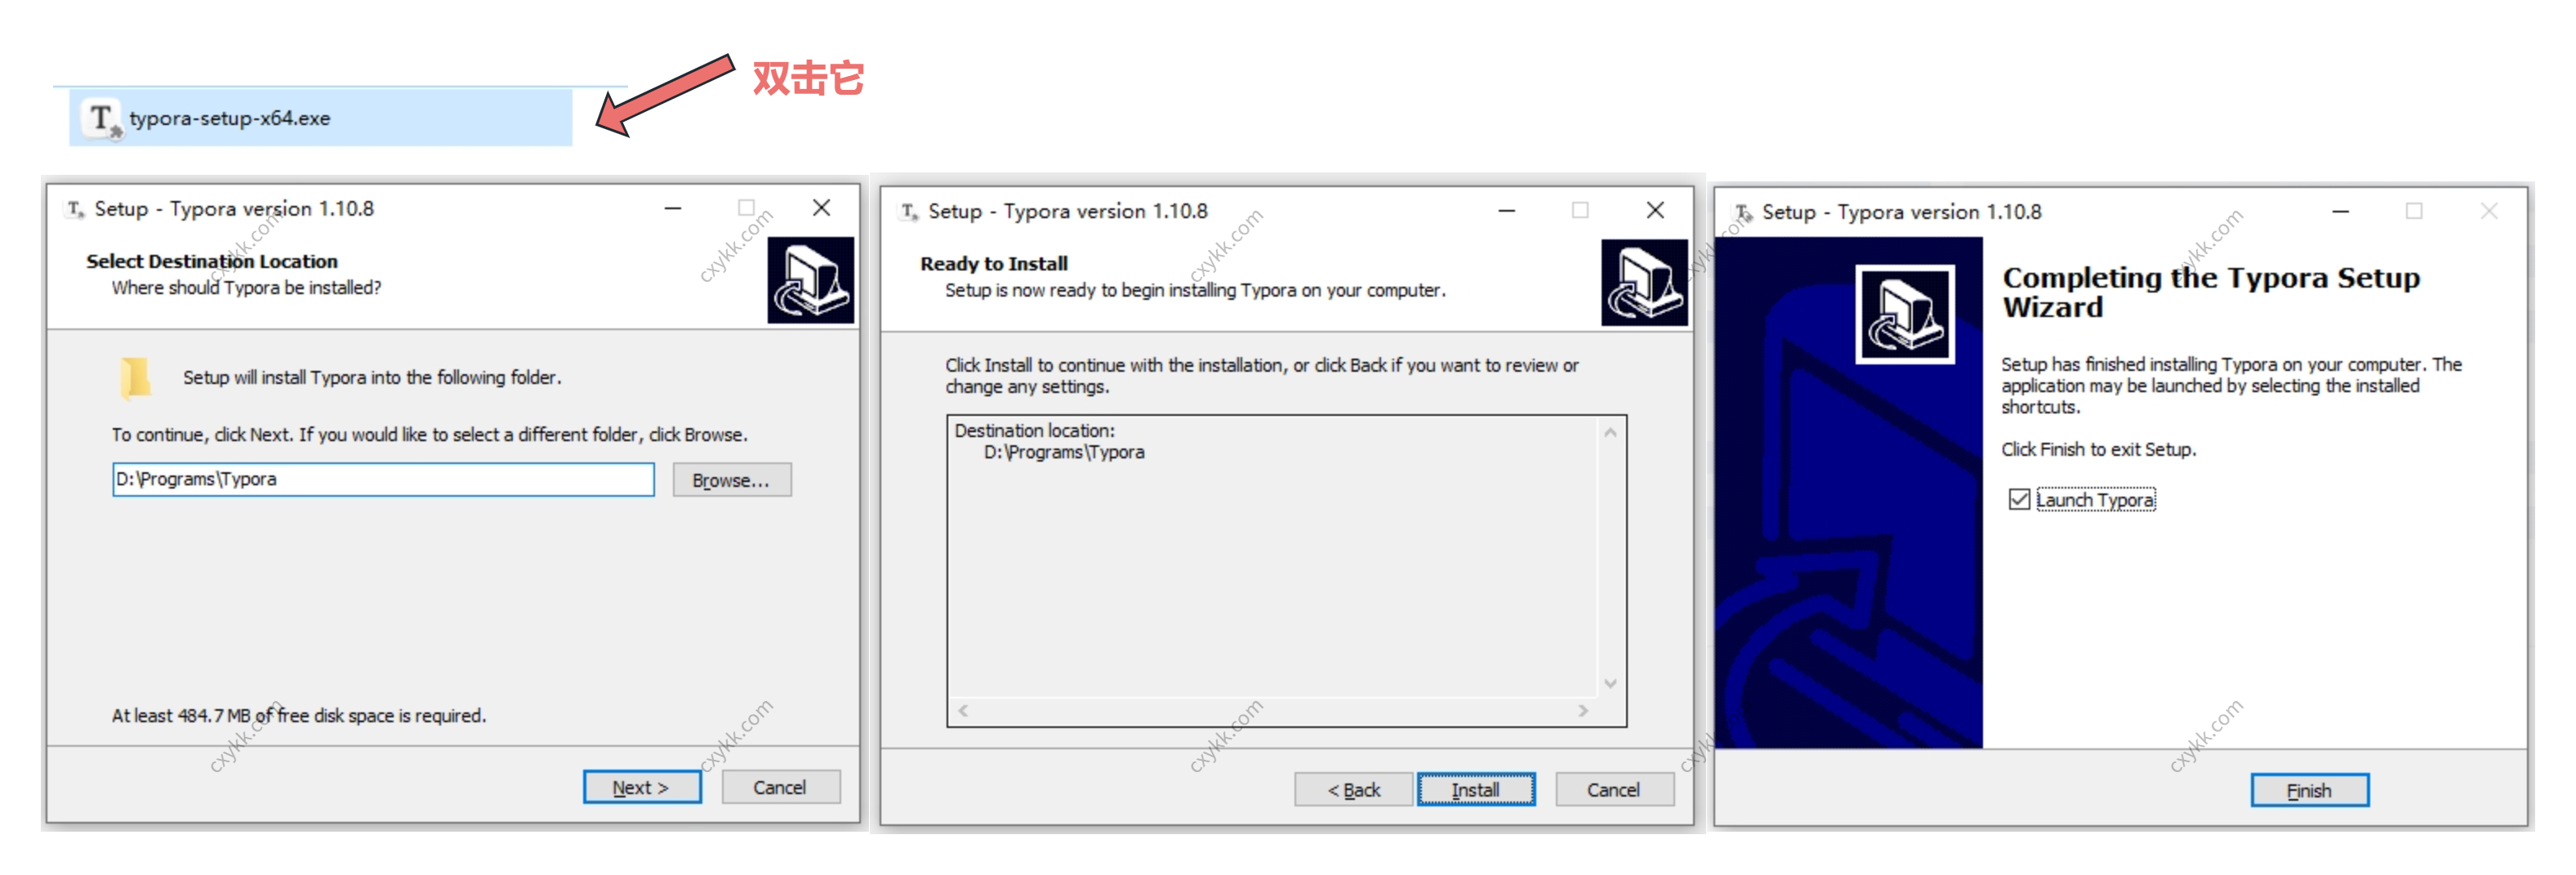This screenshot has height=875, width=2576.
Task: Go to previous step with < Back
Action: [1354, 790]
